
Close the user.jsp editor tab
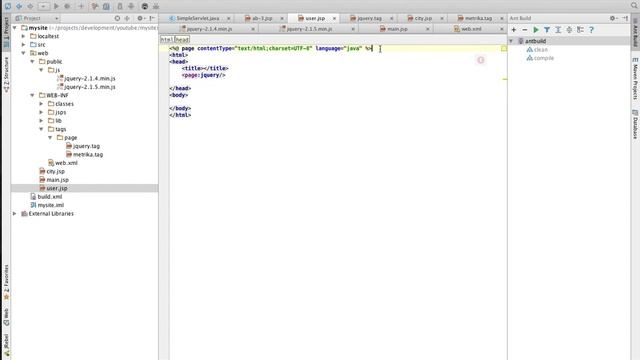point(334,18)
